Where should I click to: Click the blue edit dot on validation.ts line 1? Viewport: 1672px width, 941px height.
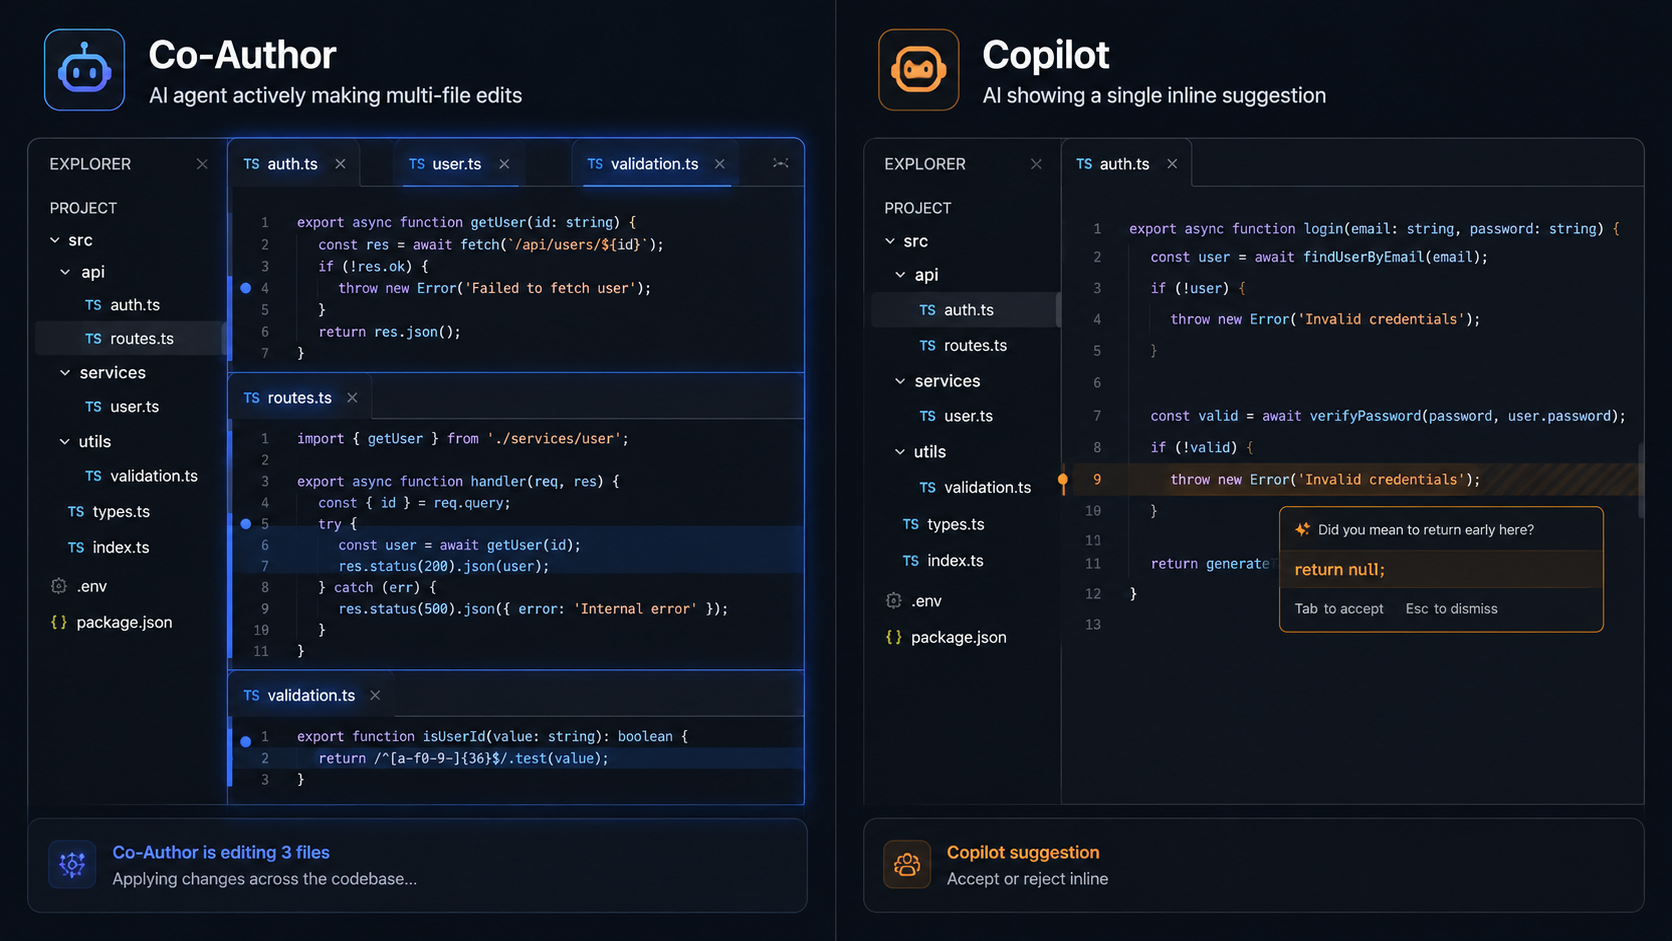click(x=246, y=741)
